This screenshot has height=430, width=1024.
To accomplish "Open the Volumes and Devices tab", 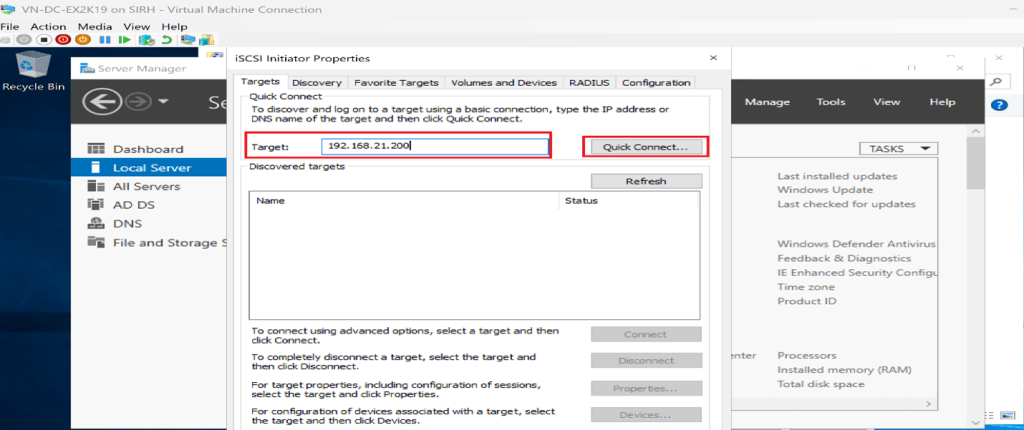I will 503,82.
